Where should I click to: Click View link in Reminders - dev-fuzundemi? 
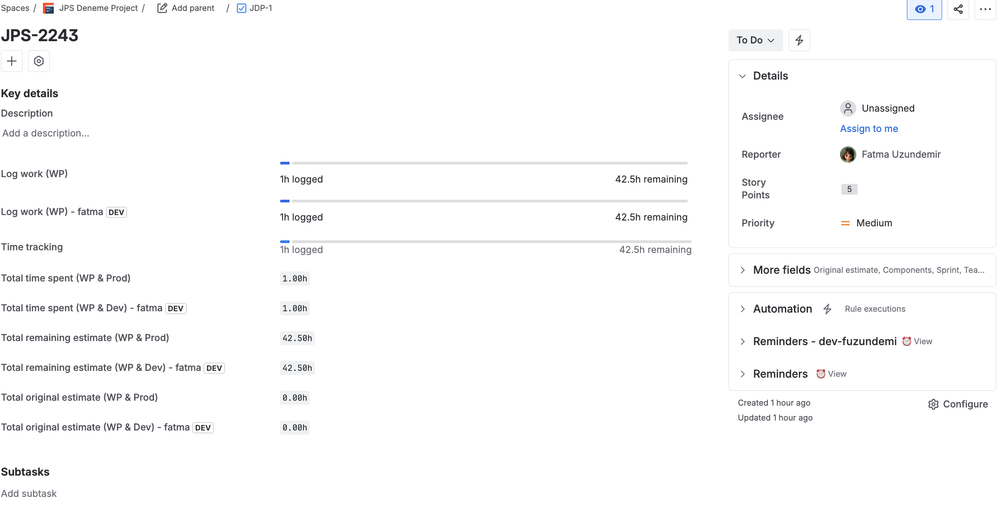(x=923, y=342)
